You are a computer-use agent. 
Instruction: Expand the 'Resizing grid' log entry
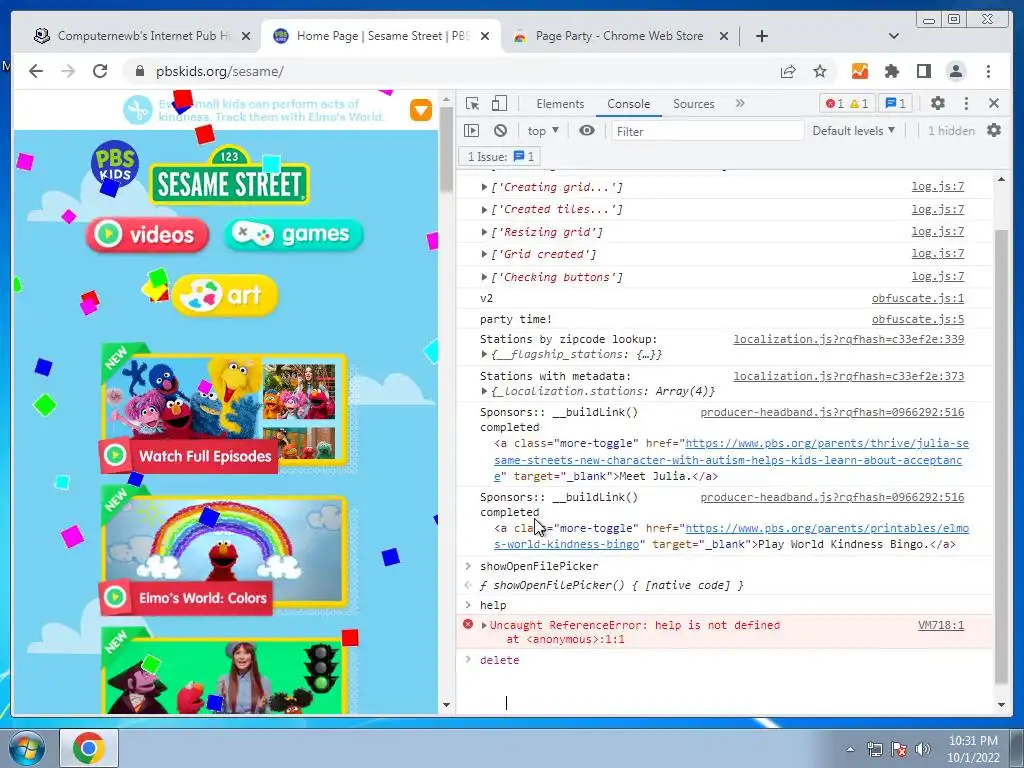(x=484, y=232)
